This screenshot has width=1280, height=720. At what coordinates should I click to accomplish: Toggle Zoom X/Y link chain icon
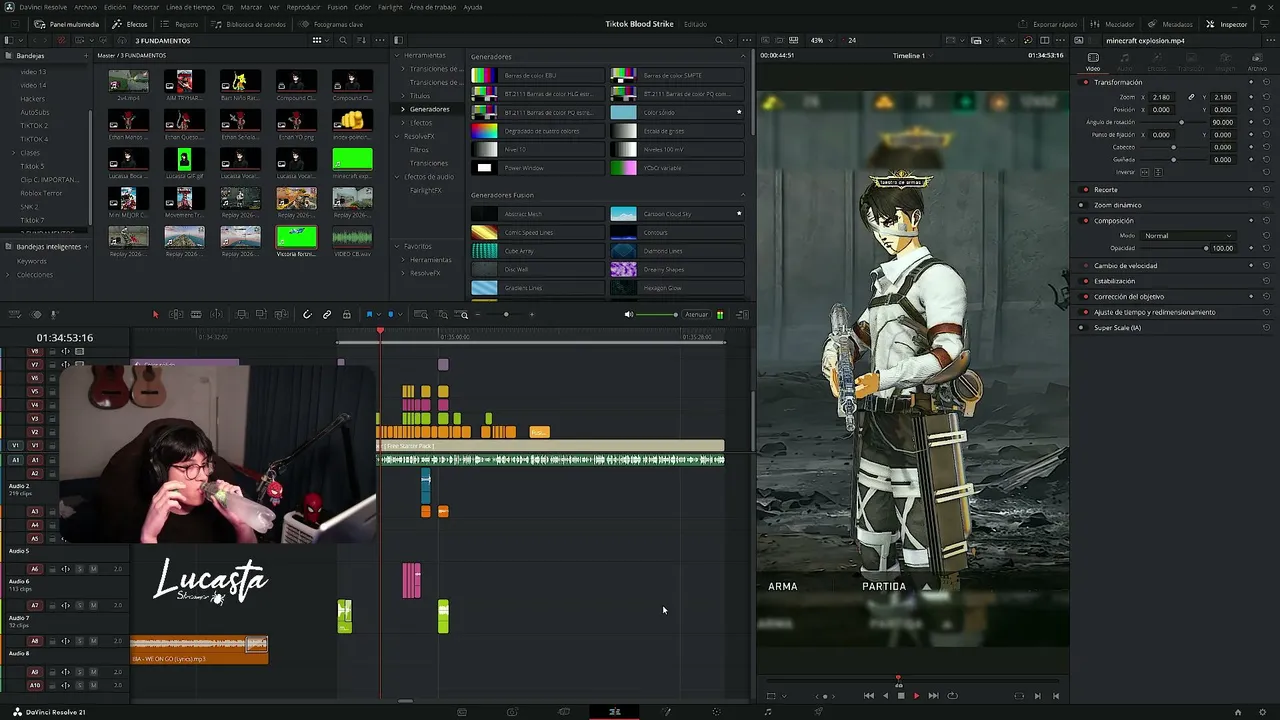pyautogui.click(x=1191, y=97)
